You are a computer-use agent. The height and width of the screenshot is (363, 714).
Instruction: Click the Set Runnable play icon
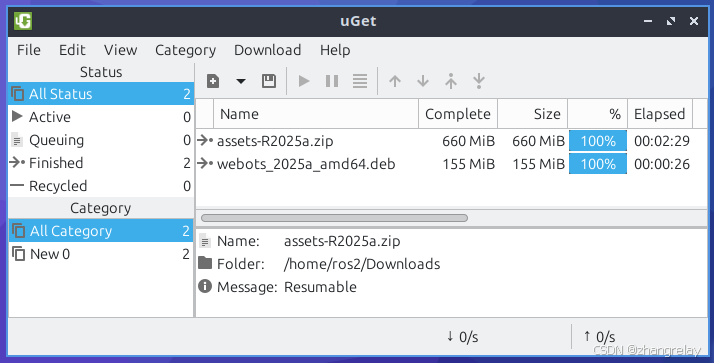[304, 81]
